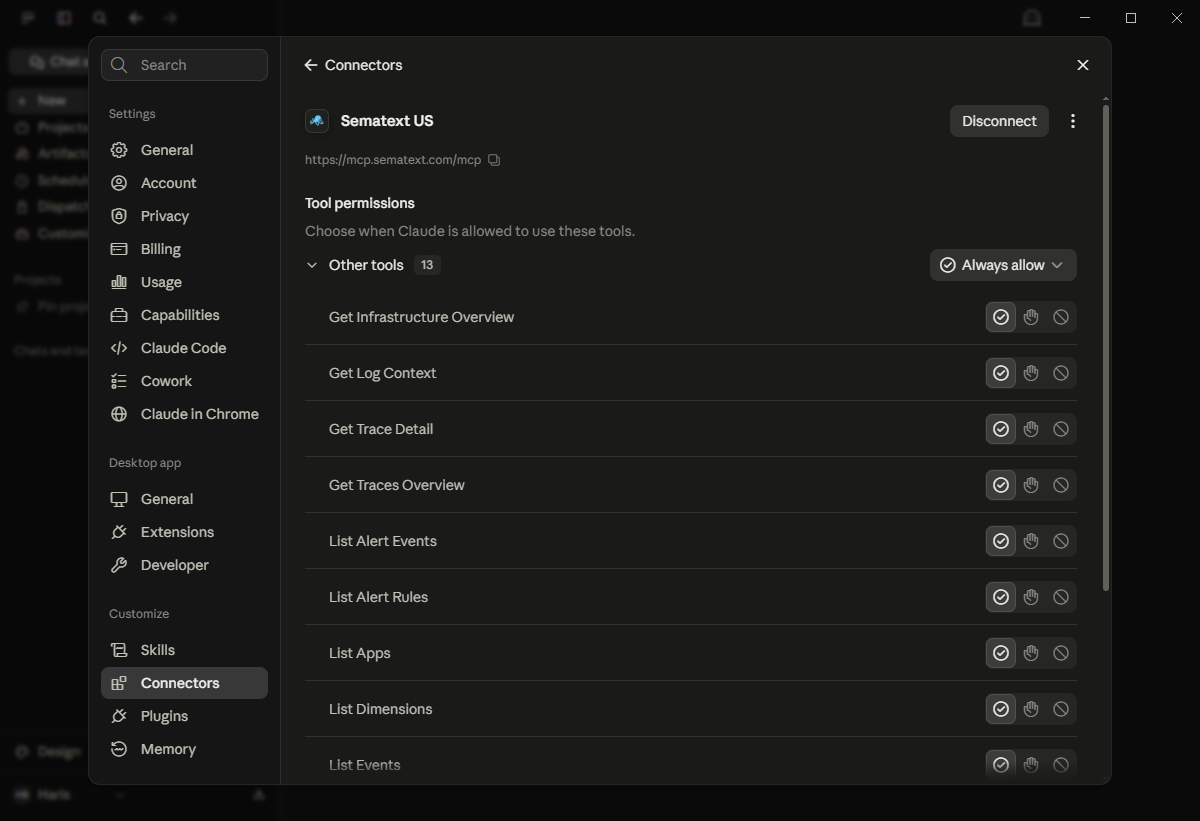Block the Get Trace Detail tool
The image size is (1200, 821).
coord(1061,429)
